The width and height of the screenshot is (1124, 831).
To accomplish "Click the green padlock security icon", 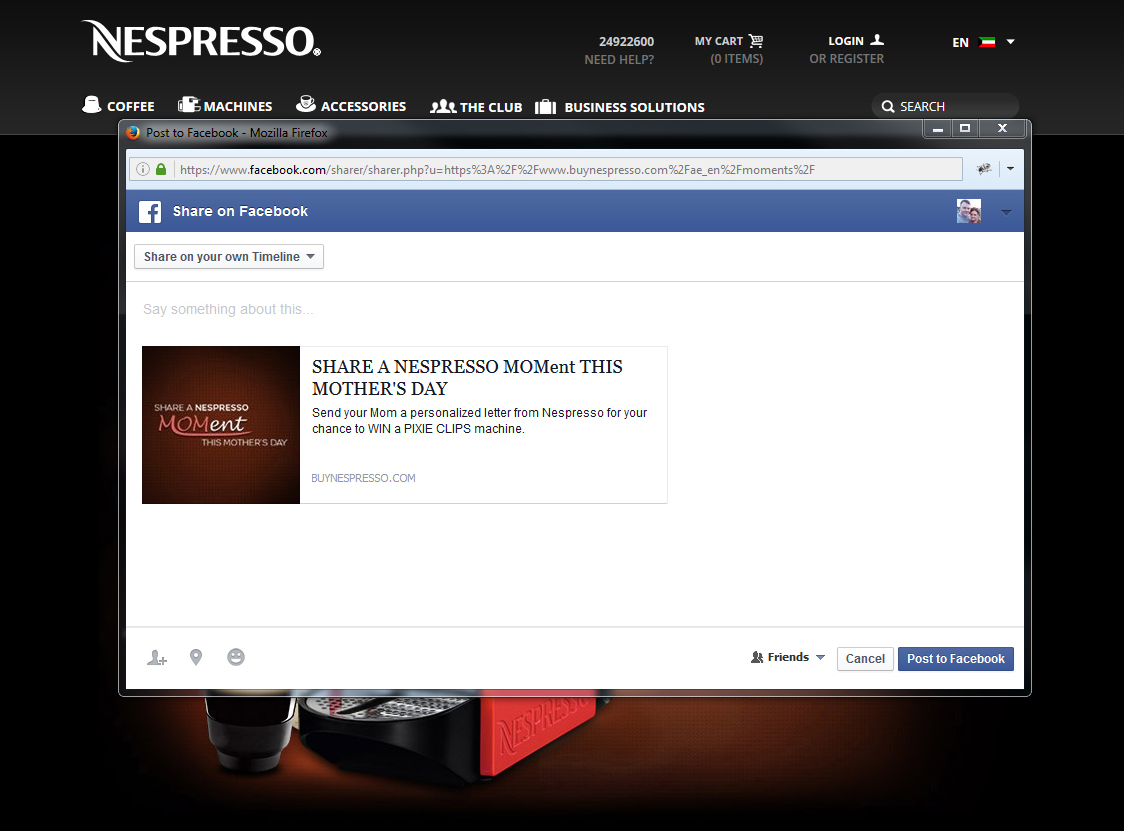I will pos(161,169).
